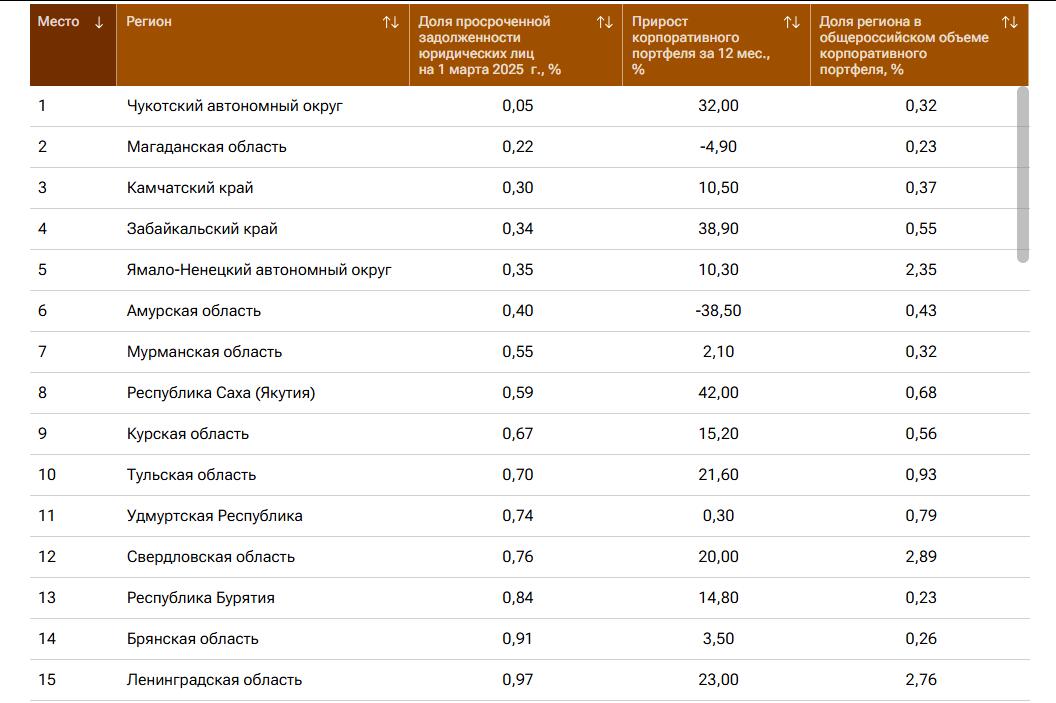
Task: Select the Ленинградская область row
Action: coord(214,680)
